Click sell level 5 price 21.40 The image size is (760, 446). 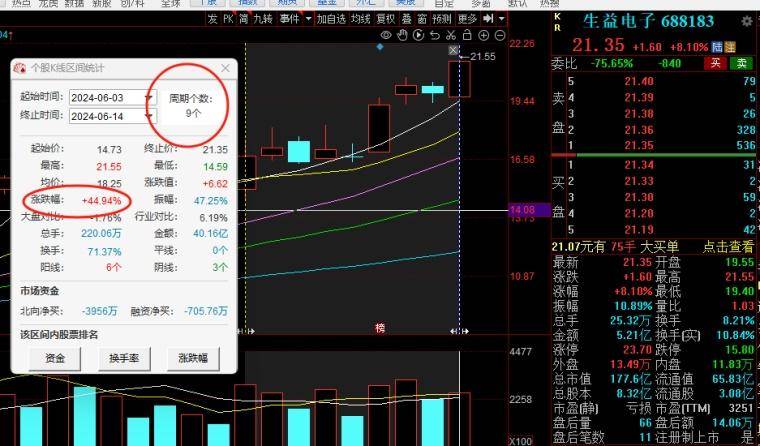[639, 81]
